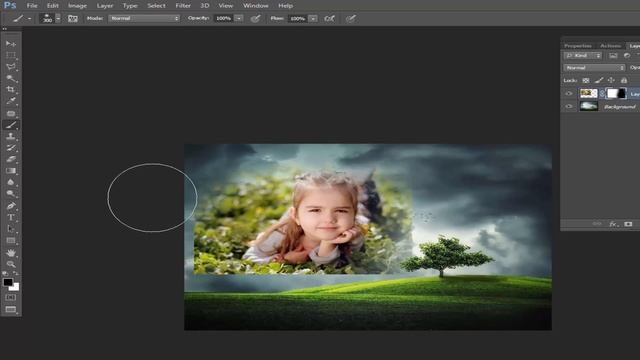Select the Move tool
Screen dimensions: 640x360
11,44
